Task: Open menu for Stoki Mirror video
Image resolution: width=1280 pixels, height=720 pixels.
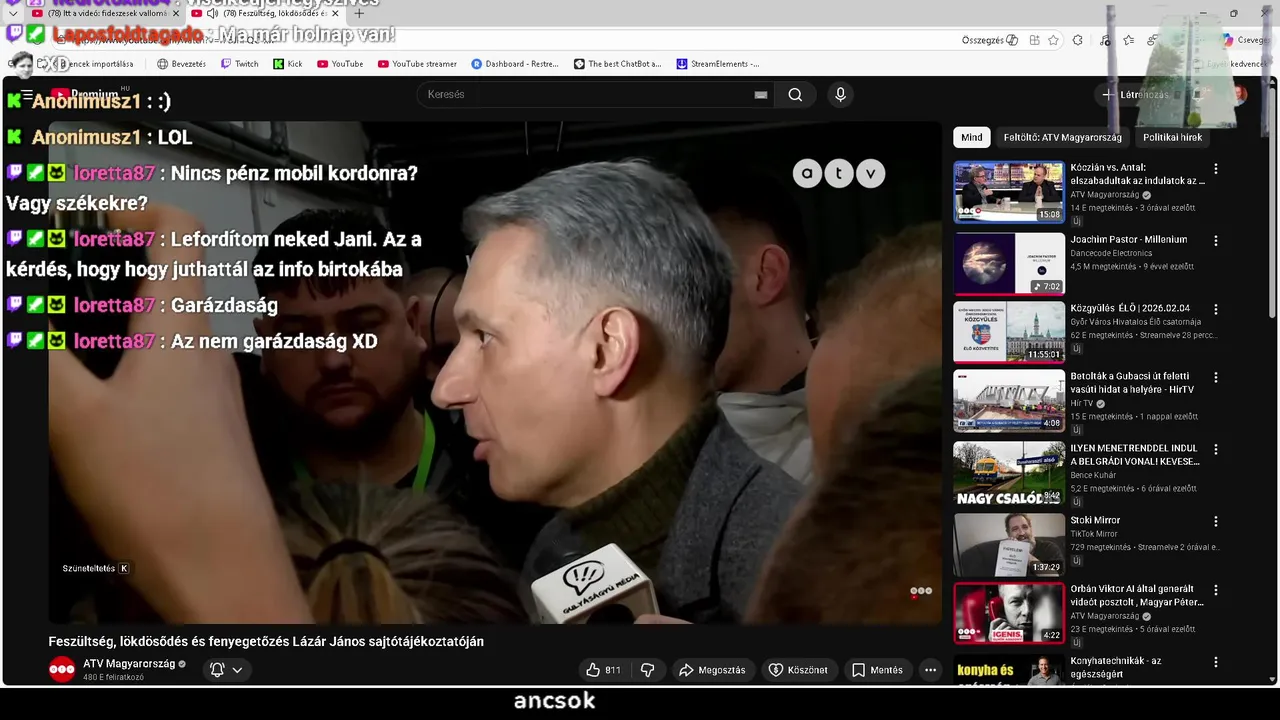Action: pos(1216,522)
